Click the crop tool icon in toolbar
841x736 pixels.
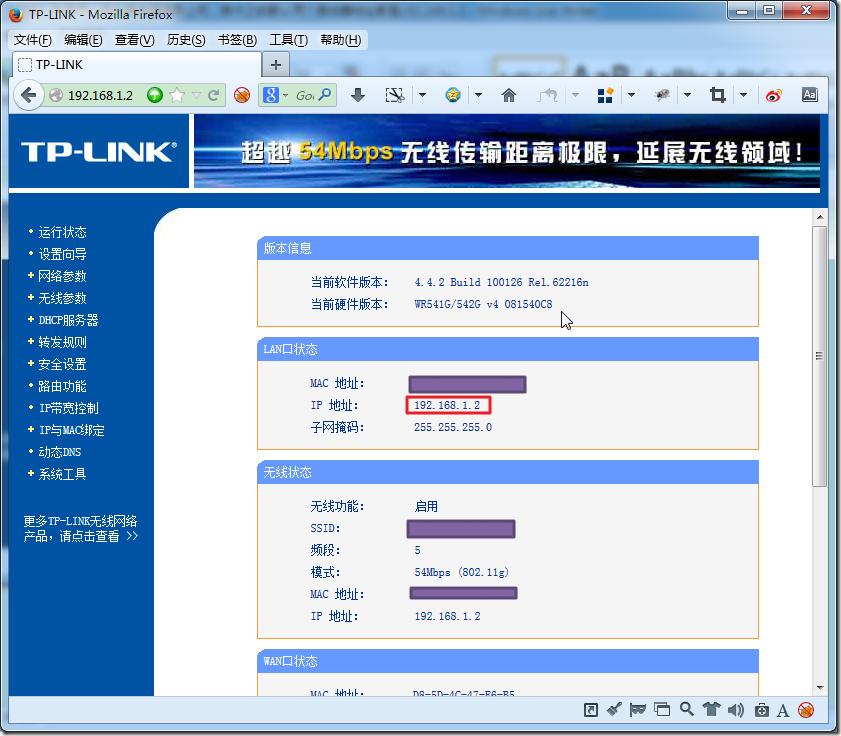(x=718, y=95)
